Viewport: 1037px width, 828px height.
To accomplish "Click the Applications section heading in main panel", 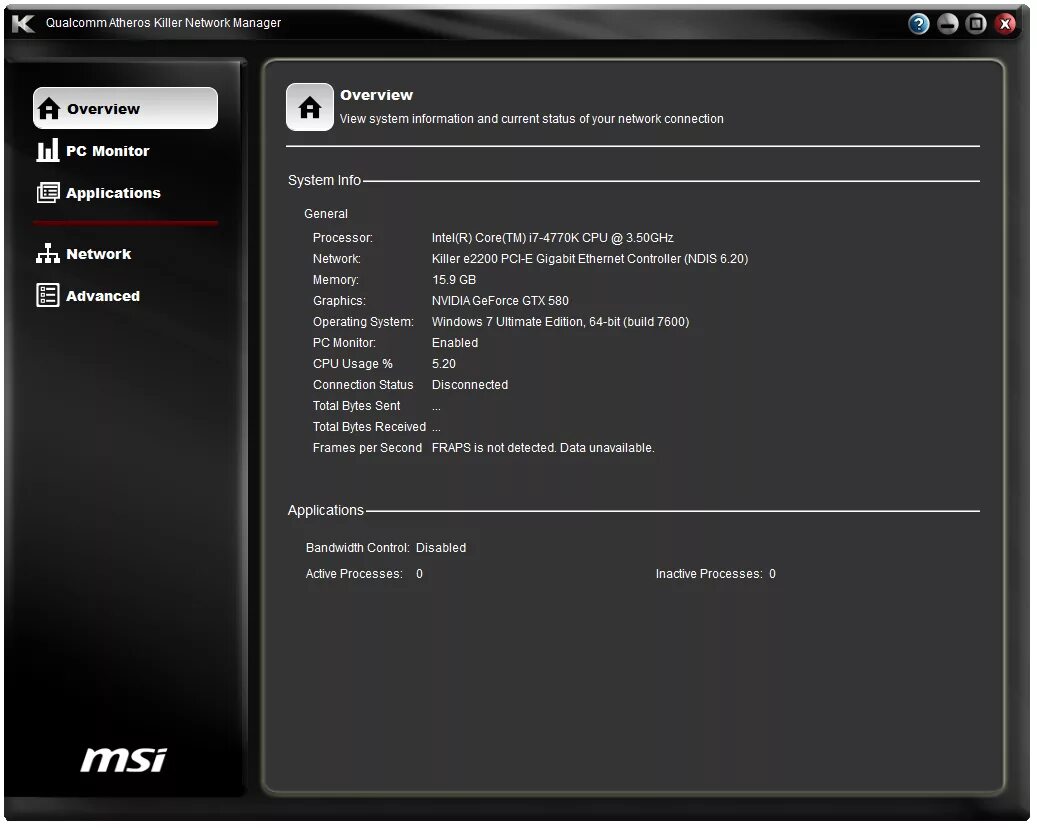I will (325, 510).
